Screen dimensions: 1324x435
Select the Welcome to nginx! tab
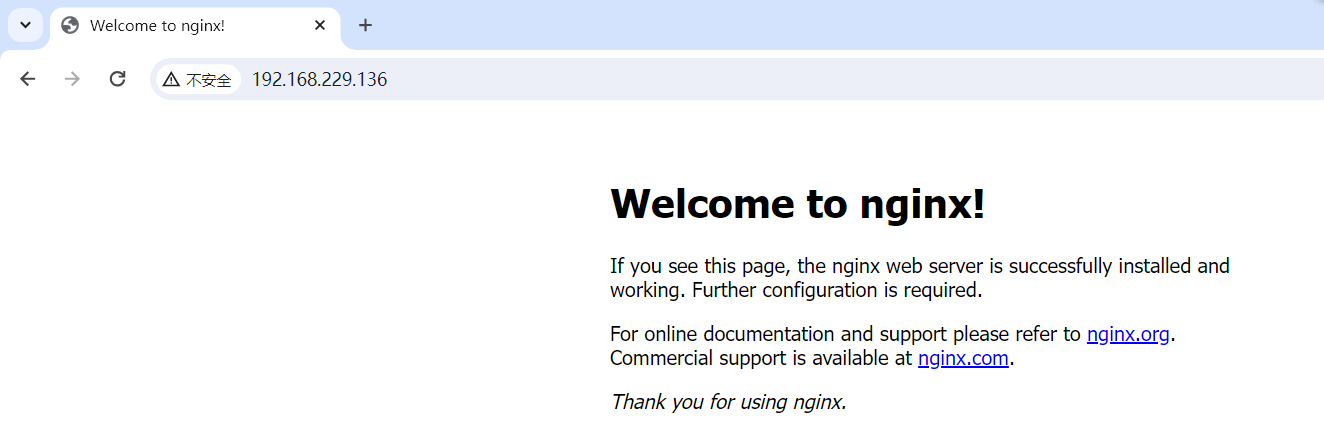(195, 26)
